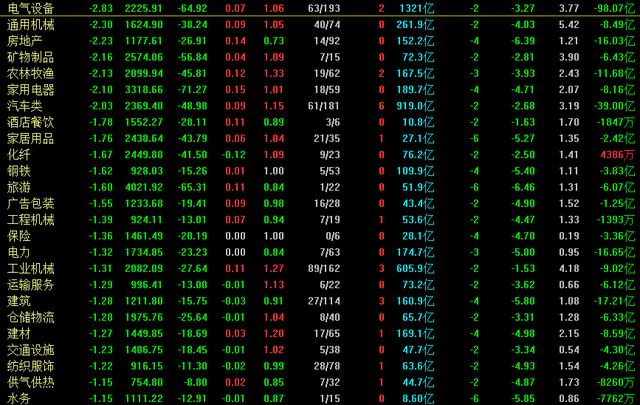Click the 化纤 sector name
The width and height of the screenshot is (640, 405).
(x=19, y=155)
